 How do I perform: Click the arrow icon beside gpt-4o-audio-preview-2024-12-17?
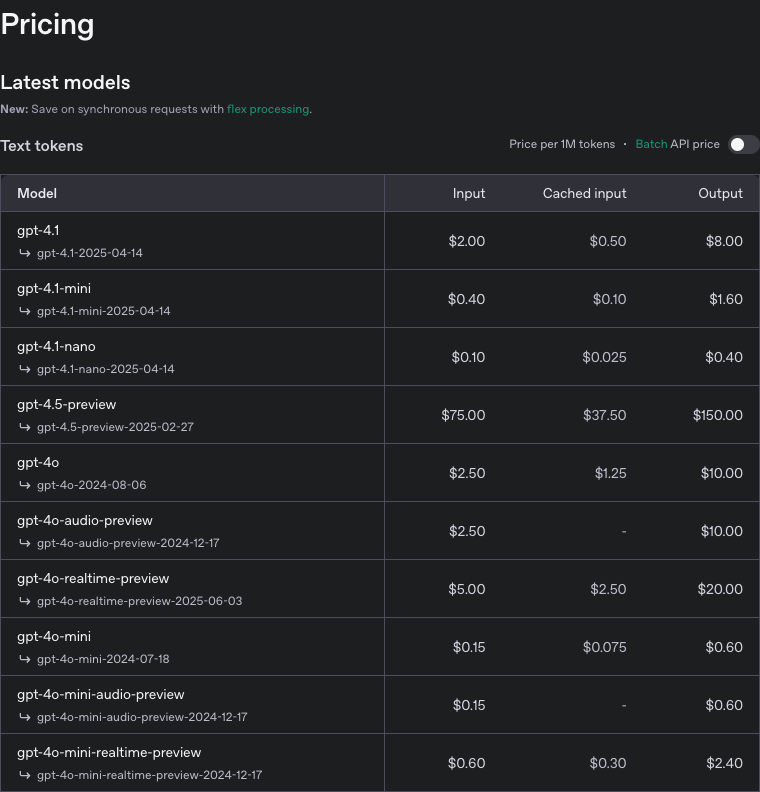pos(25,543)
